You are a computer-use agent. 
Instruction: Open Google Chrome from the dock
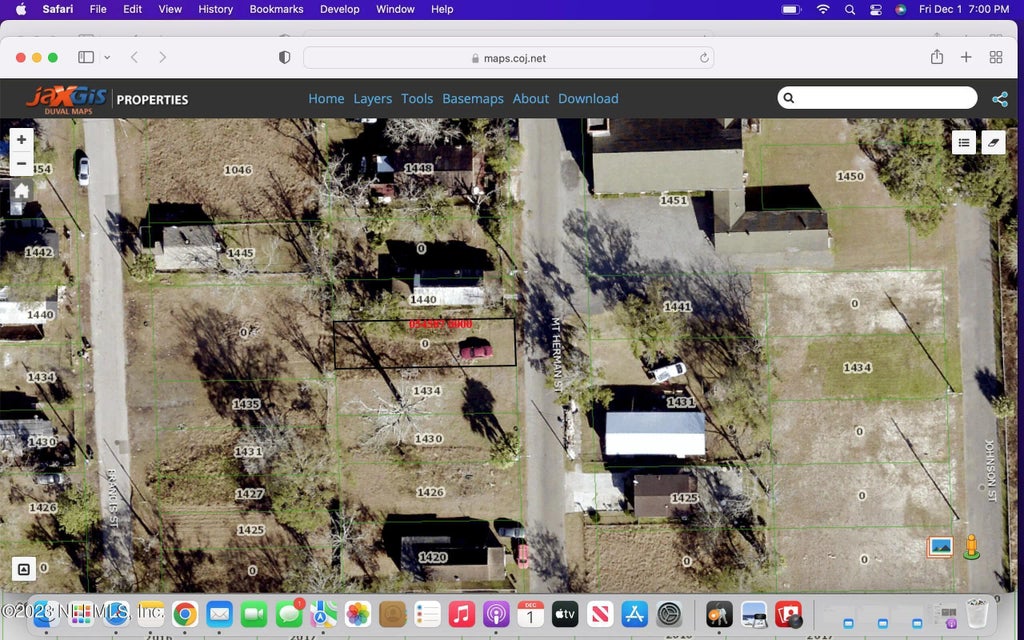185,613
